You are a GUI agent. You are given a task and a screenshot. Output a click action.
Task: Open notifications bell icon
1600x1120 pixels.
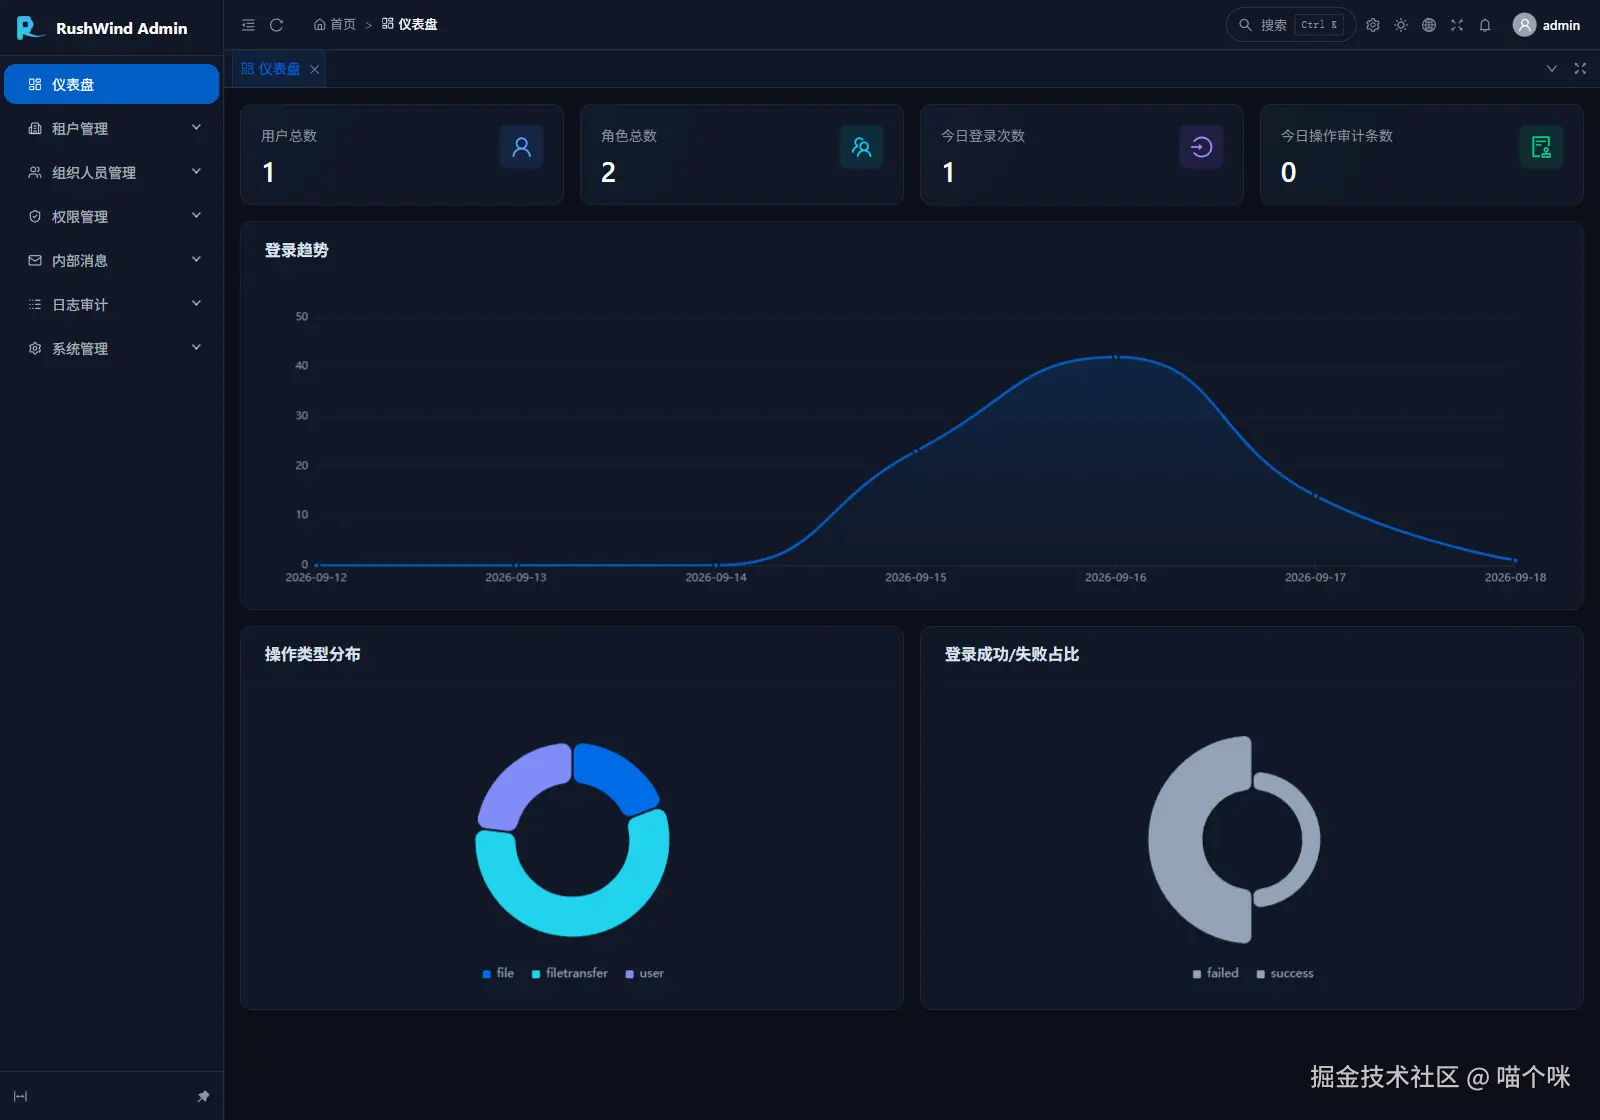(x=1485, y=25)
